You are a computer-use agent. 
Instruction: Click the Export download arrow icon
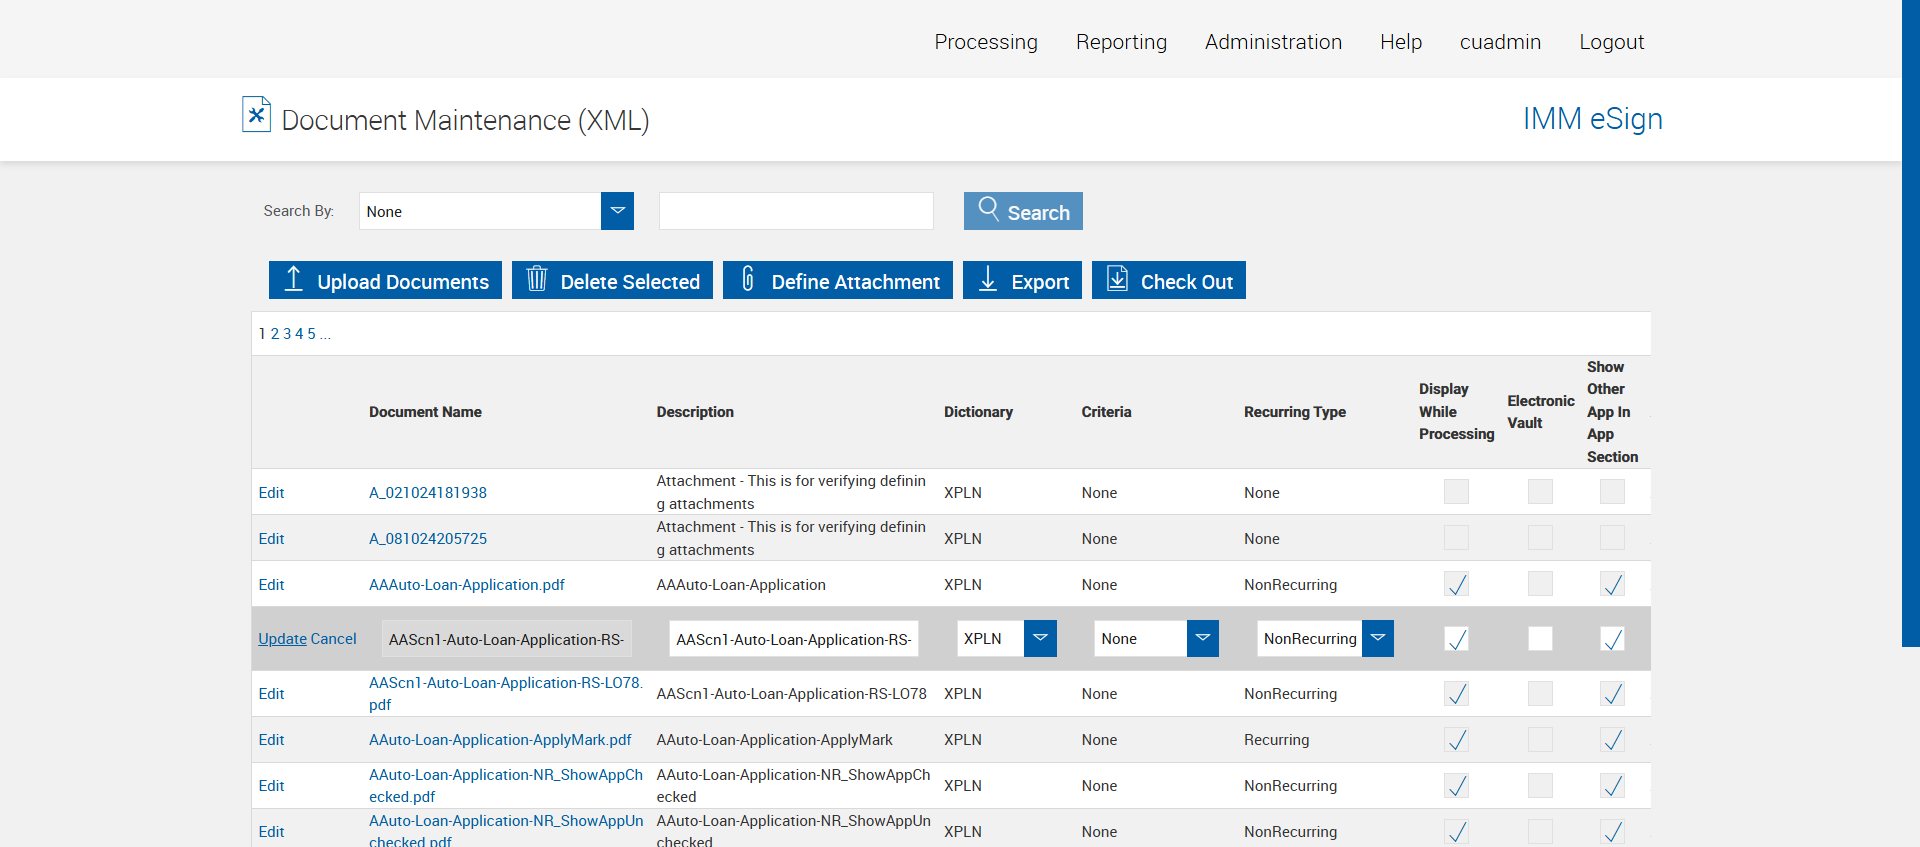click(x=987, y=279)
